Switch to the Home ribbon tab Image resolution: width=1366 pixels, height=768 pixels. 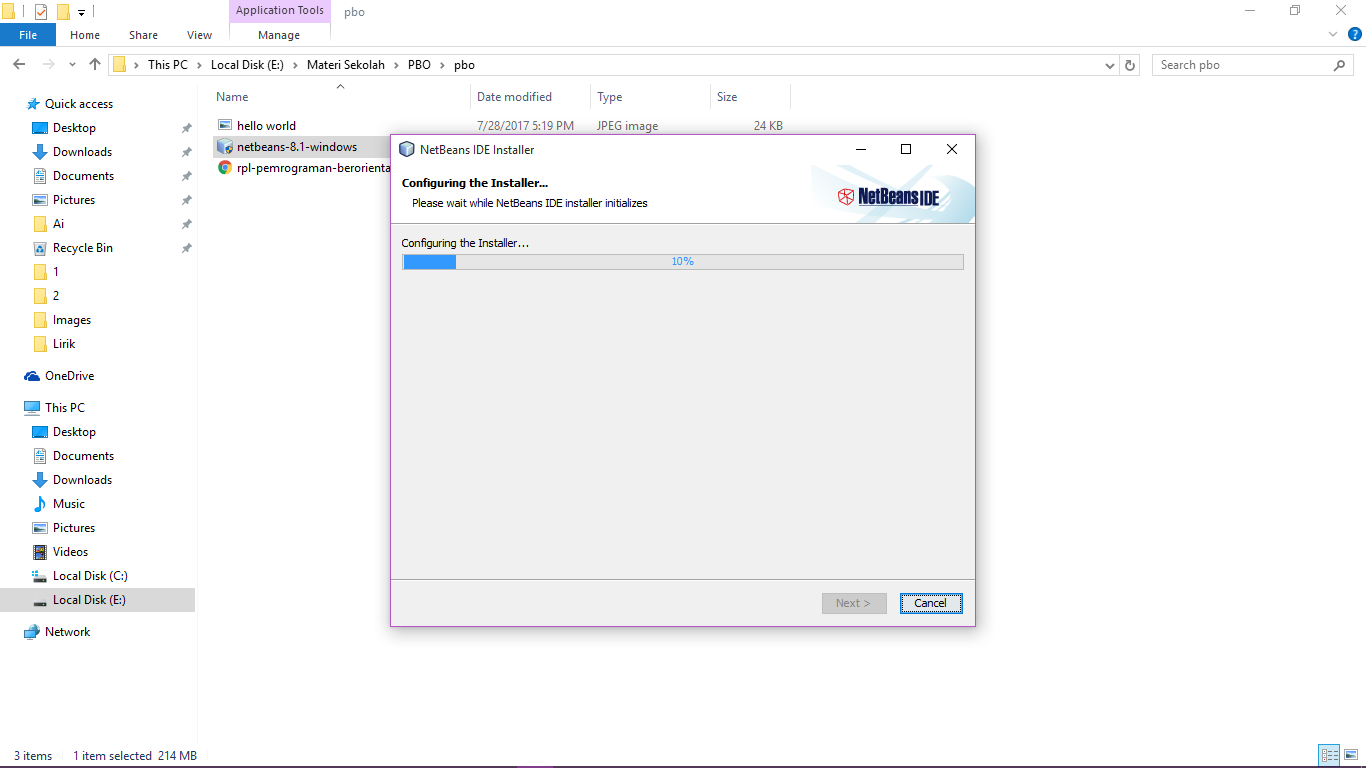tap(85, 35)
